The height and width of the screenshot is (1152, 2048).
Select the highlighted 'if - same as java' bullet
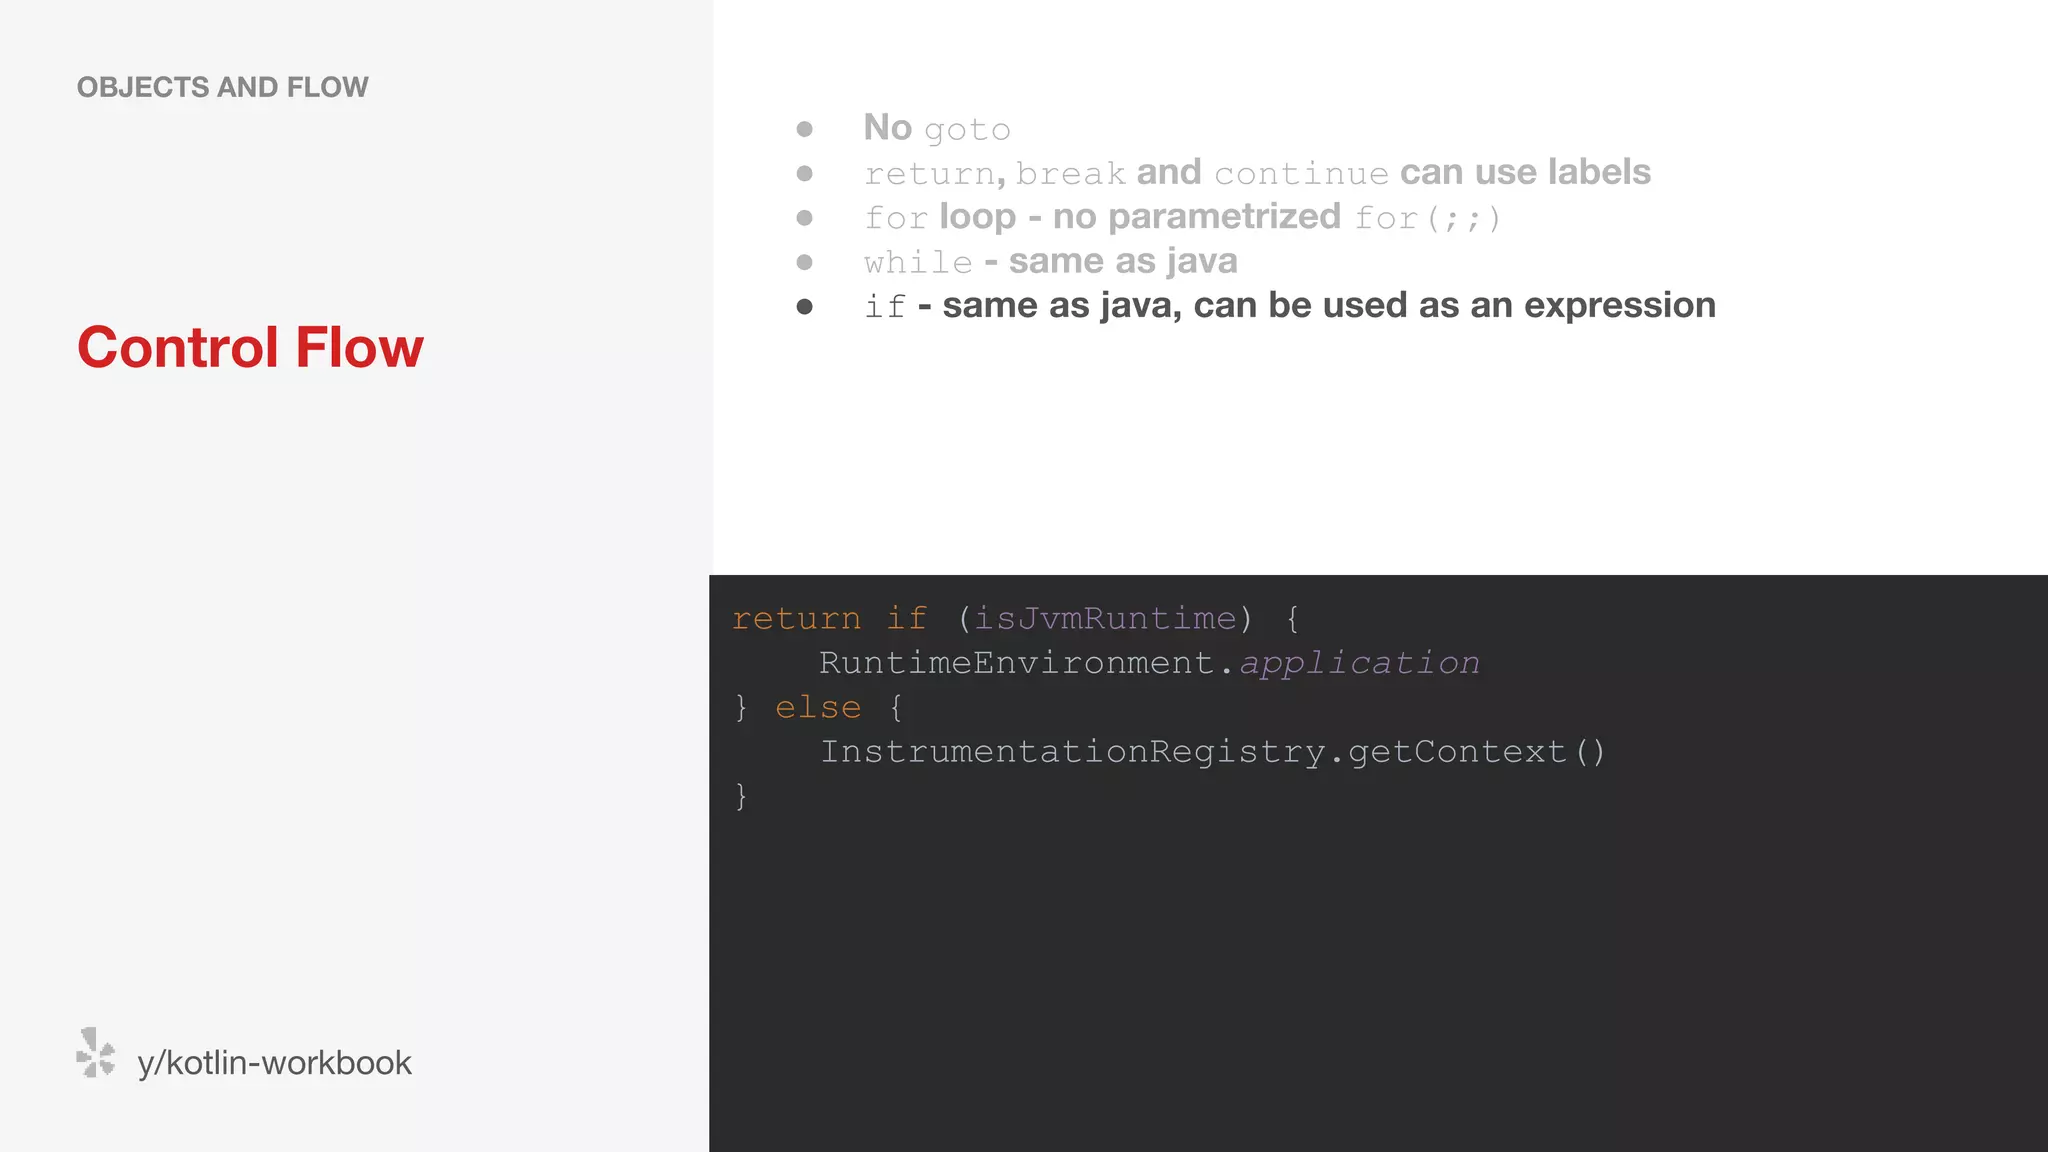click(x=1290, y=306)
